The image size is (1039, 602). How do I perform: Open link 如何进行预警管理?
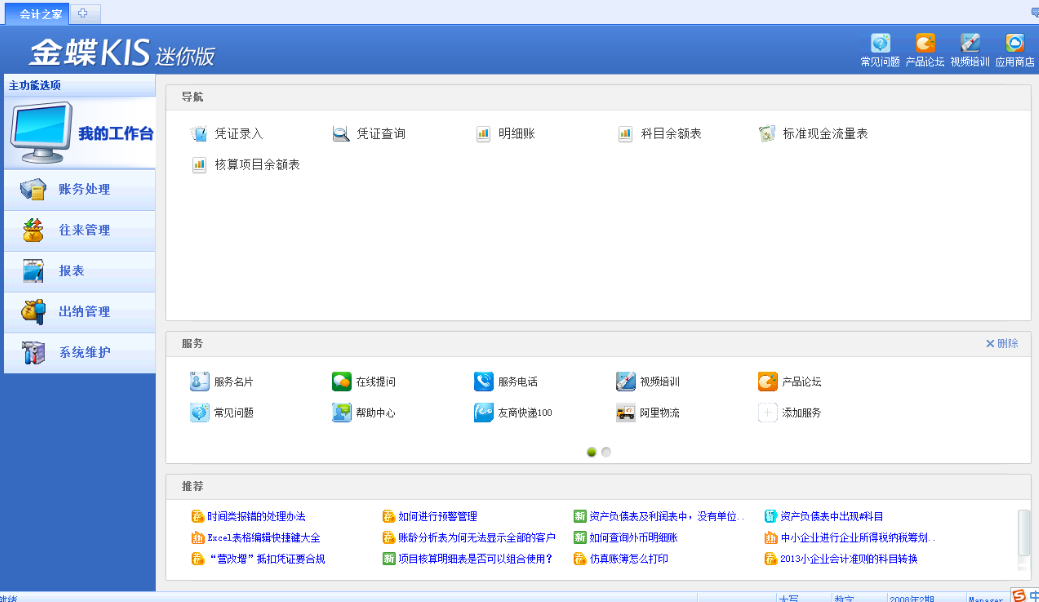pos(437,517)
